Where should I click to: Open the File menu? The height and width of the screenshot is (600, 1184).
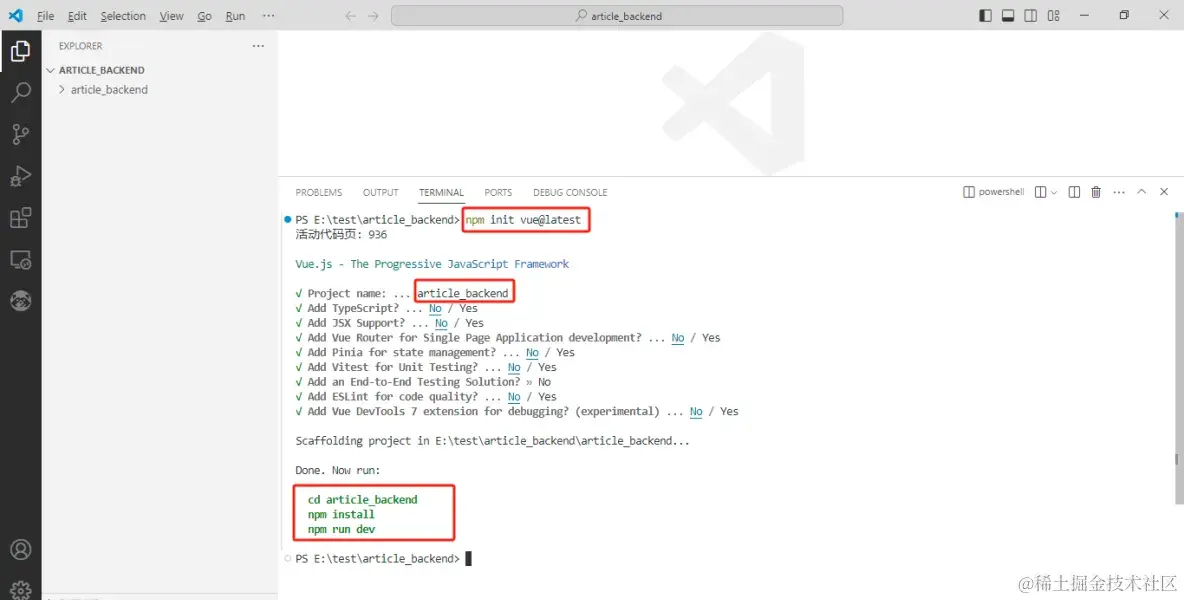pos(45,16)
